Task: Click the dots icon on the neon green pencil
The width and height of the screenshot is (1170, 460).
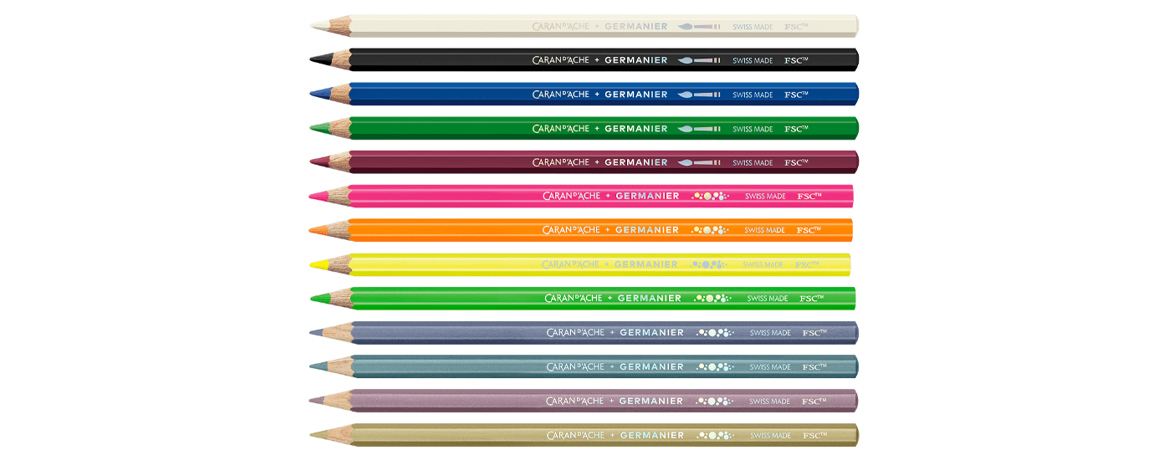Action: coord(713,298)
